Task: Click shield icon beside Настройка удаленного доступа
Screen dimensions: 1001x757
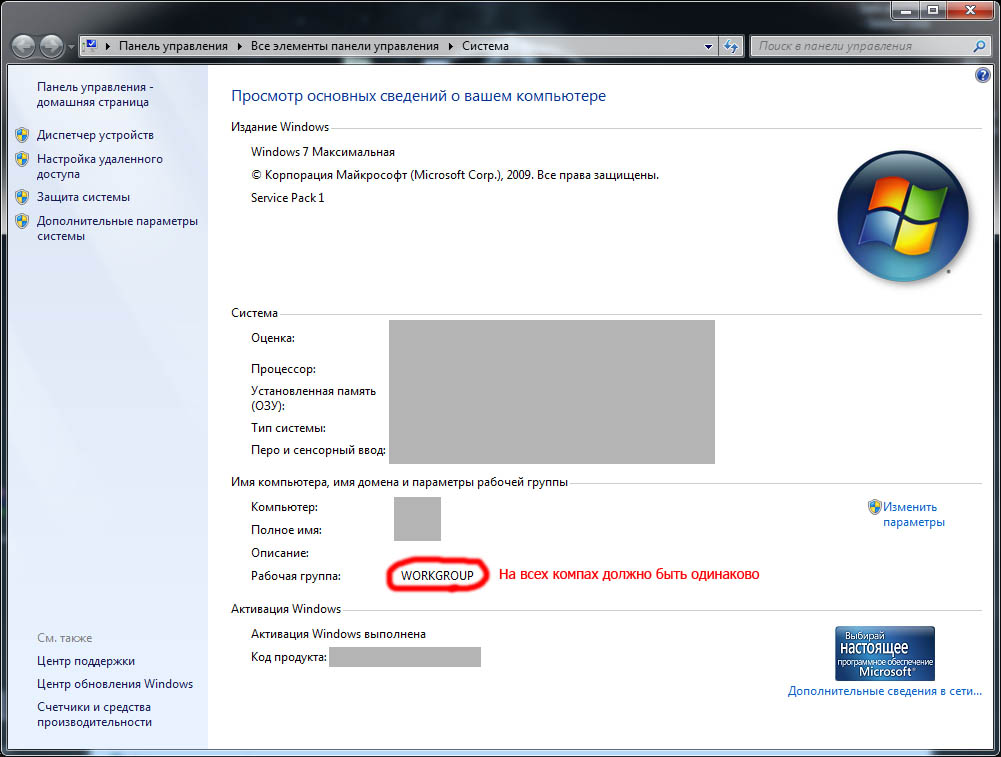Action: click(x=22, y=159)
